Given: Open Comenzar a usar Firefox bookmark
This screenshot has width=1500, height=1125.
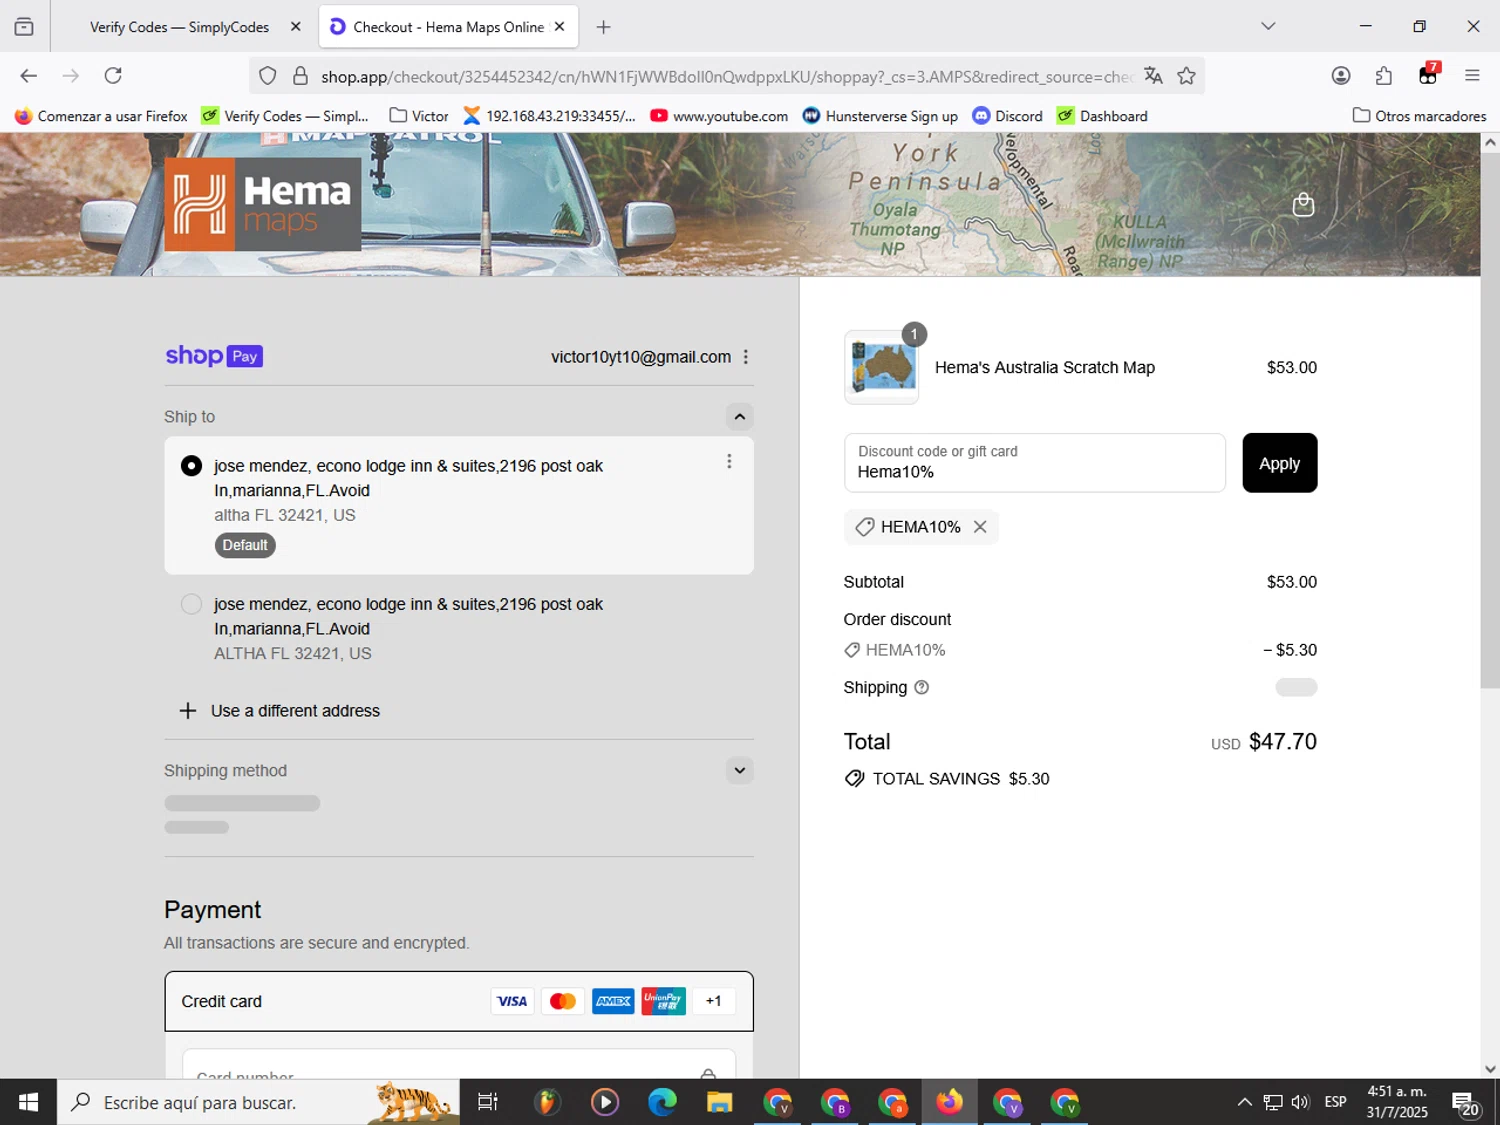Looking at the screenshot, I should coord(101,116).
